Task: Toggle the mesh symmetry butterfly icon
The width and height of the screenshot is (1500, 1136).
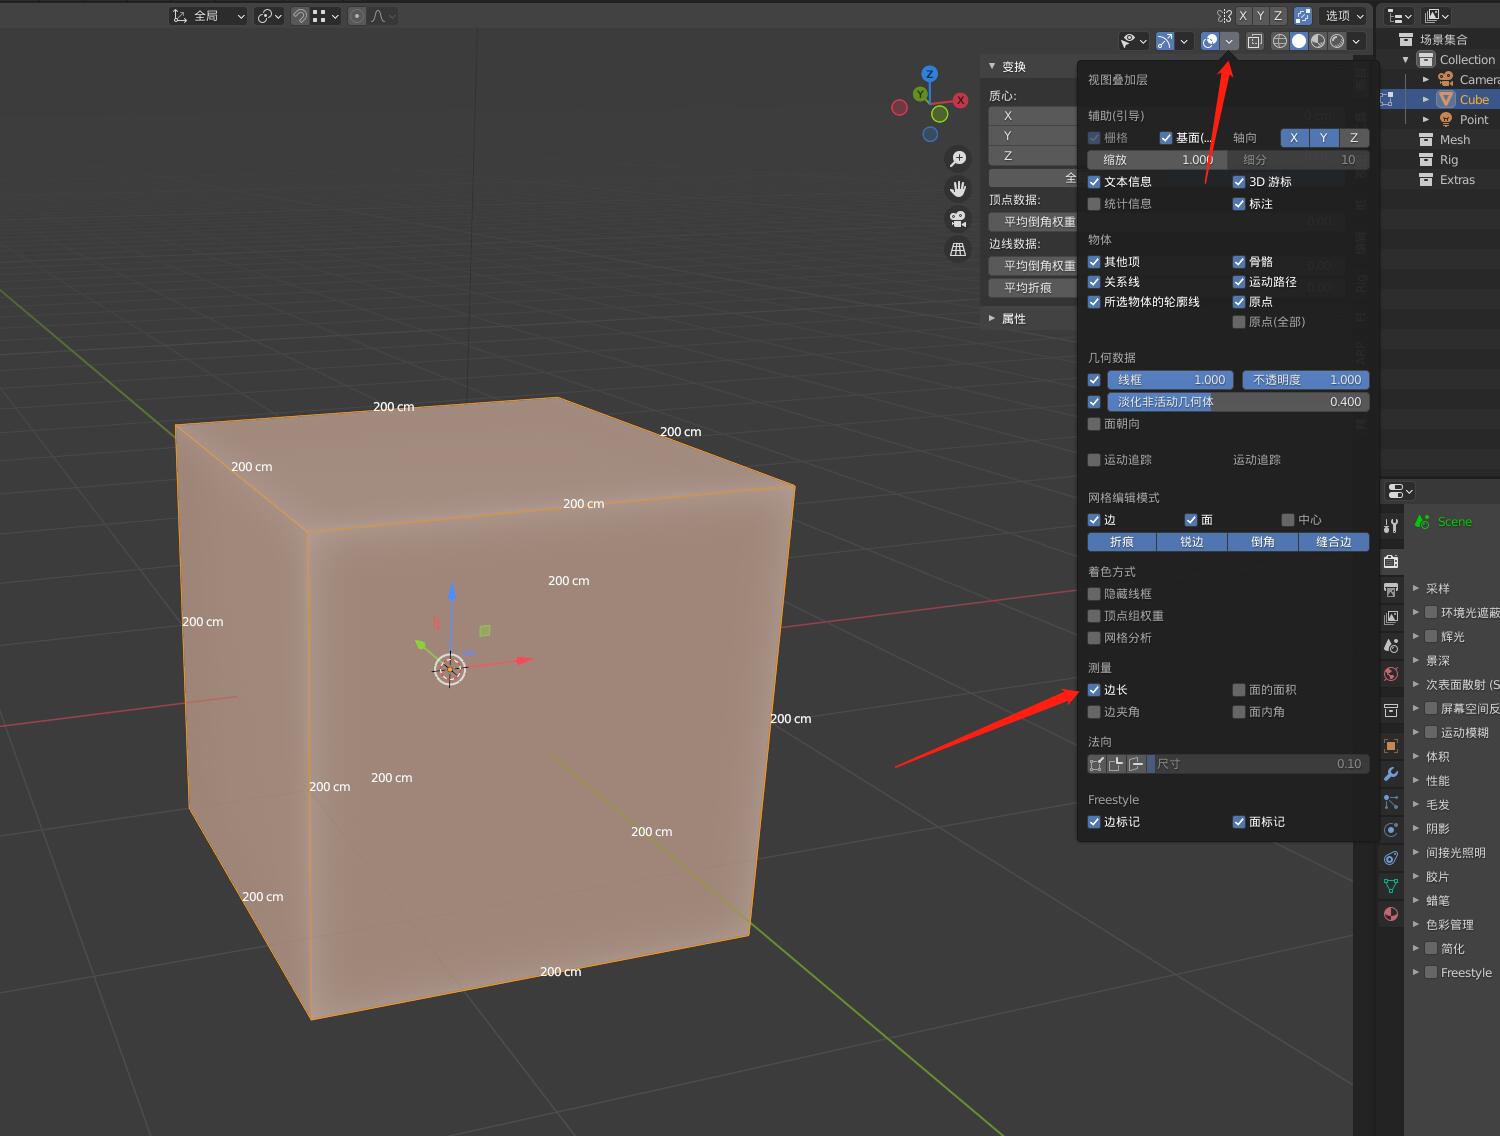Action: pyautogui.click(x=1224, y=16)
